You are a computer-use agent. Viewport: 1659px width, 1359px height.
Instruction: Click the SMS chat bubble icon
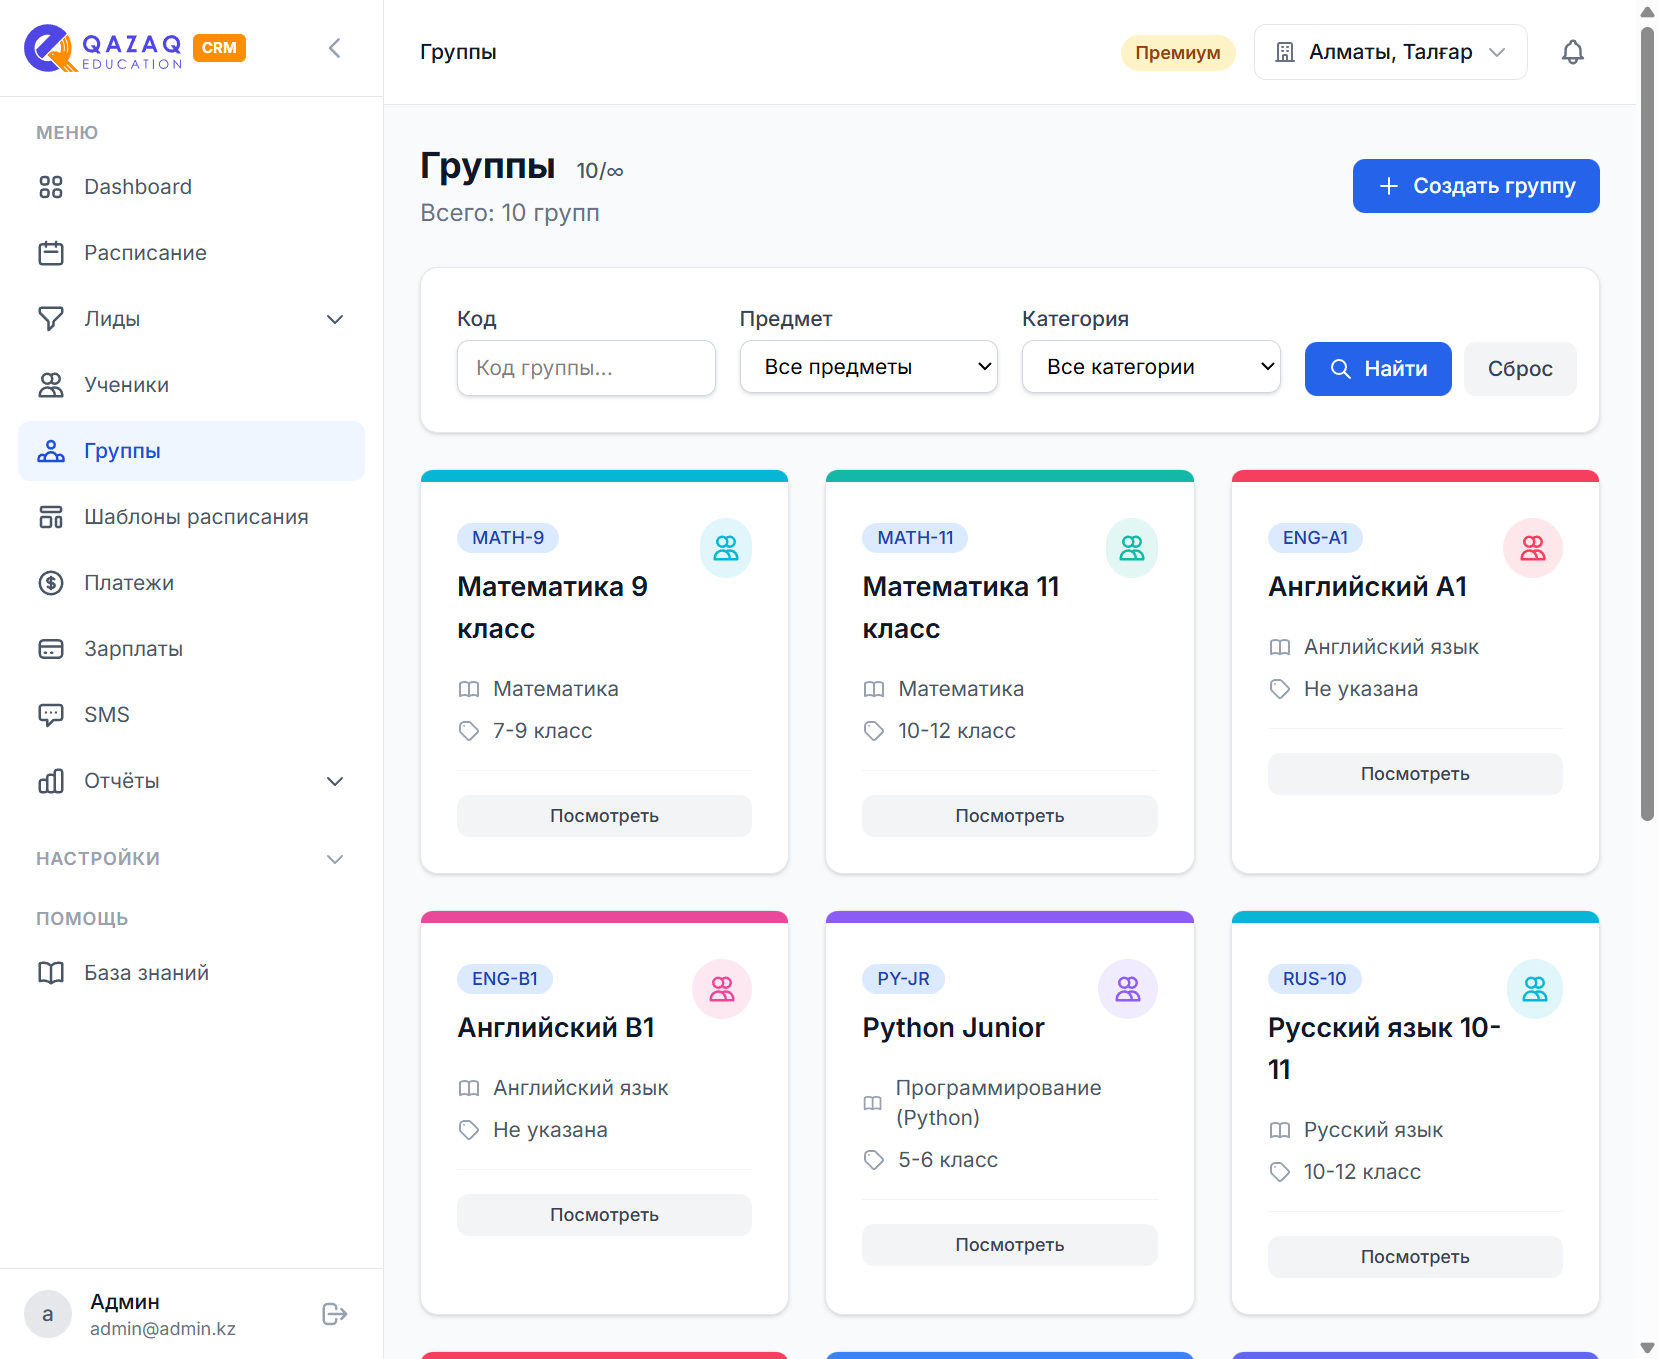coord(51,715)
